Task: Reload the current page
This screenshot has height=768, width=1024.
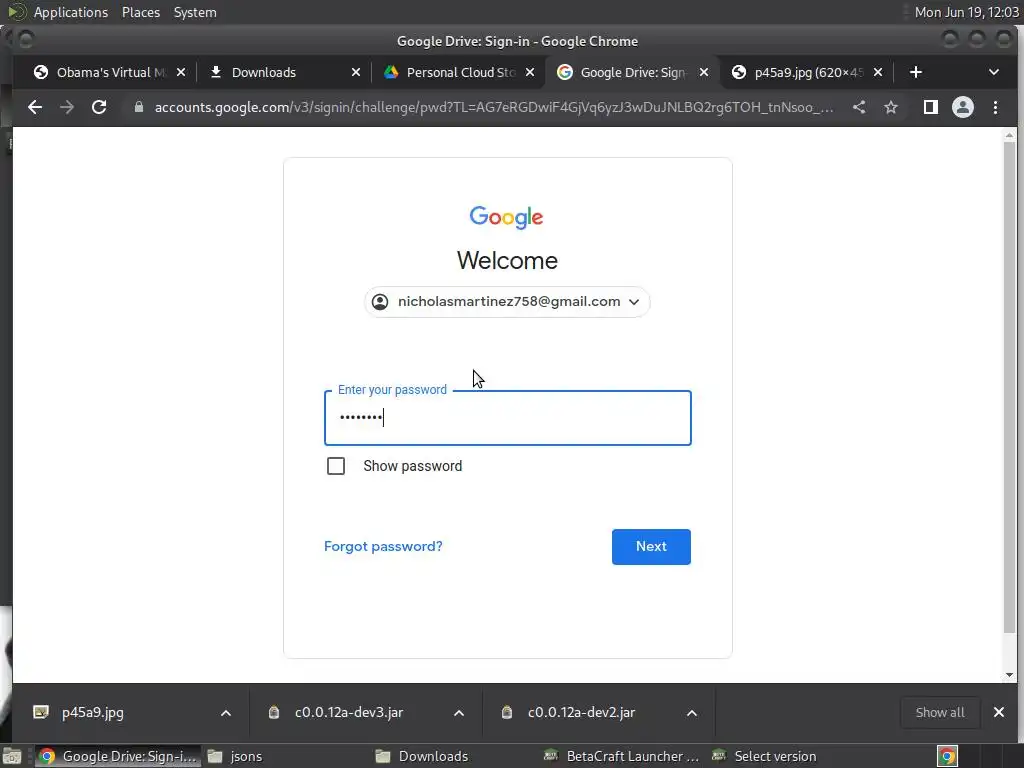Action: (99, 107)
